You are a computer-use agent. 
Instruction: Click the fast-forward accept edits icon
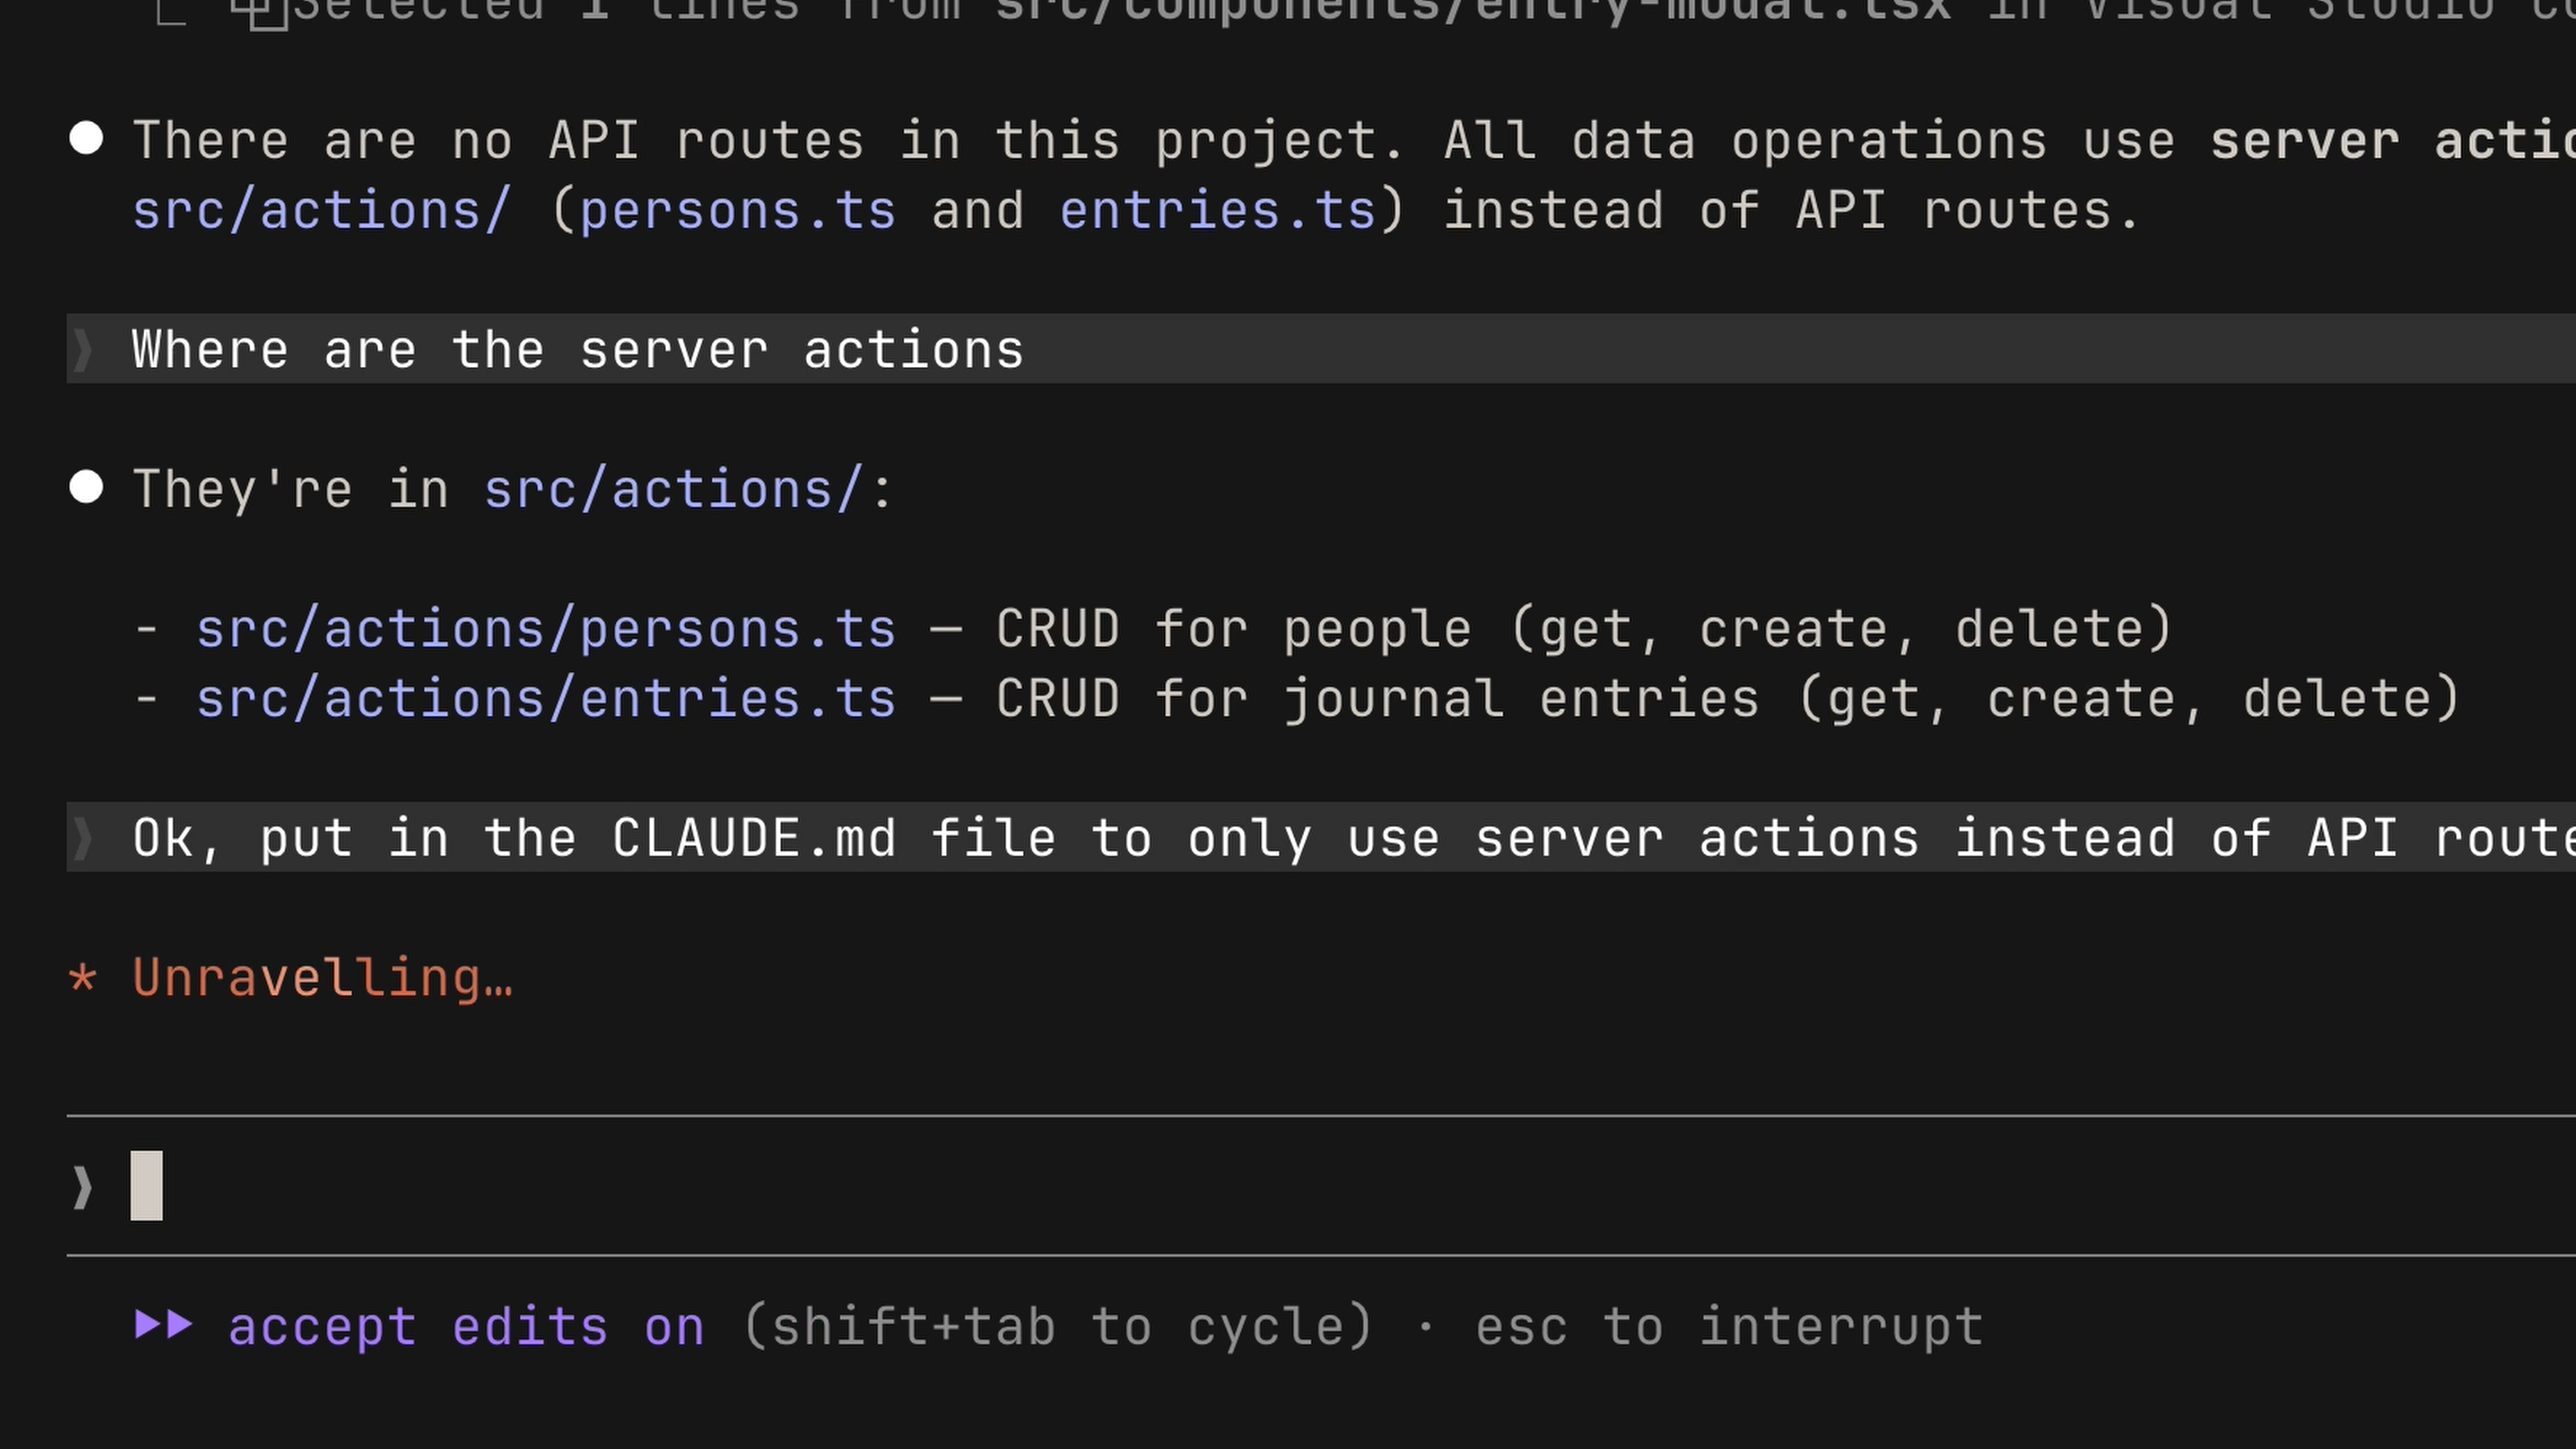coord(164,1325)
